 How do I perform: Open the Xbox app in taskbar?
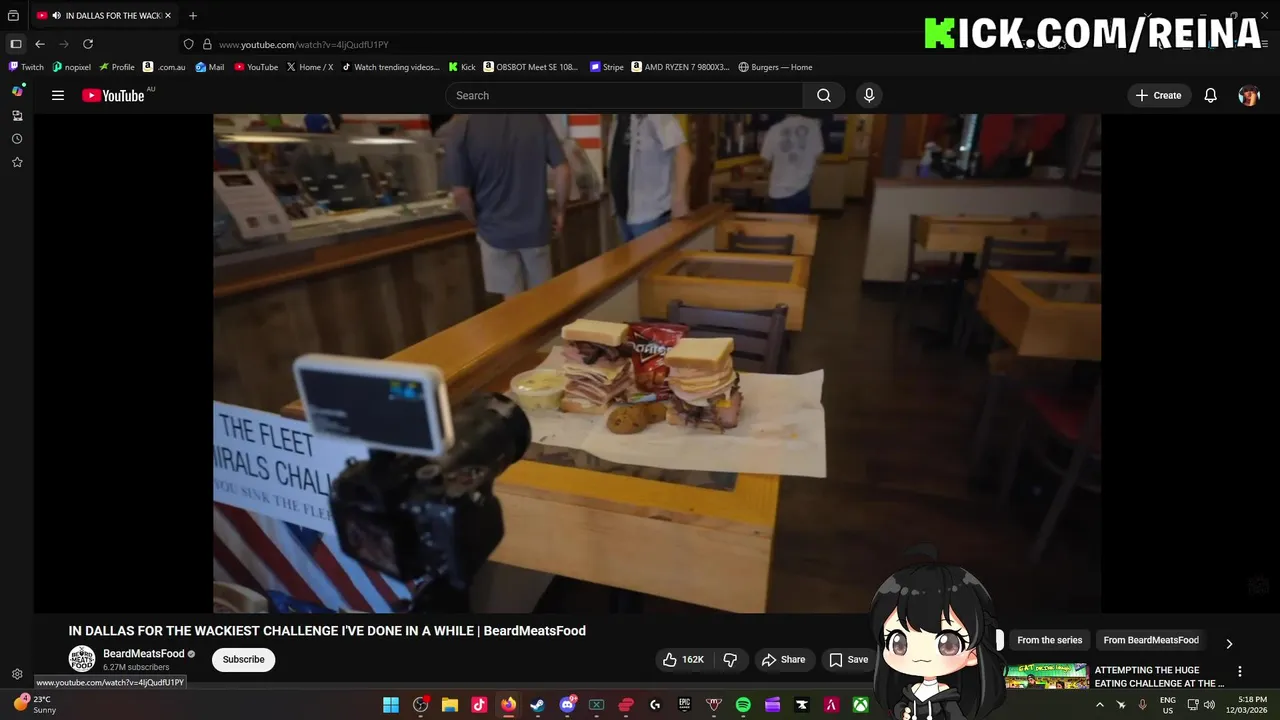tap(859, 705)
